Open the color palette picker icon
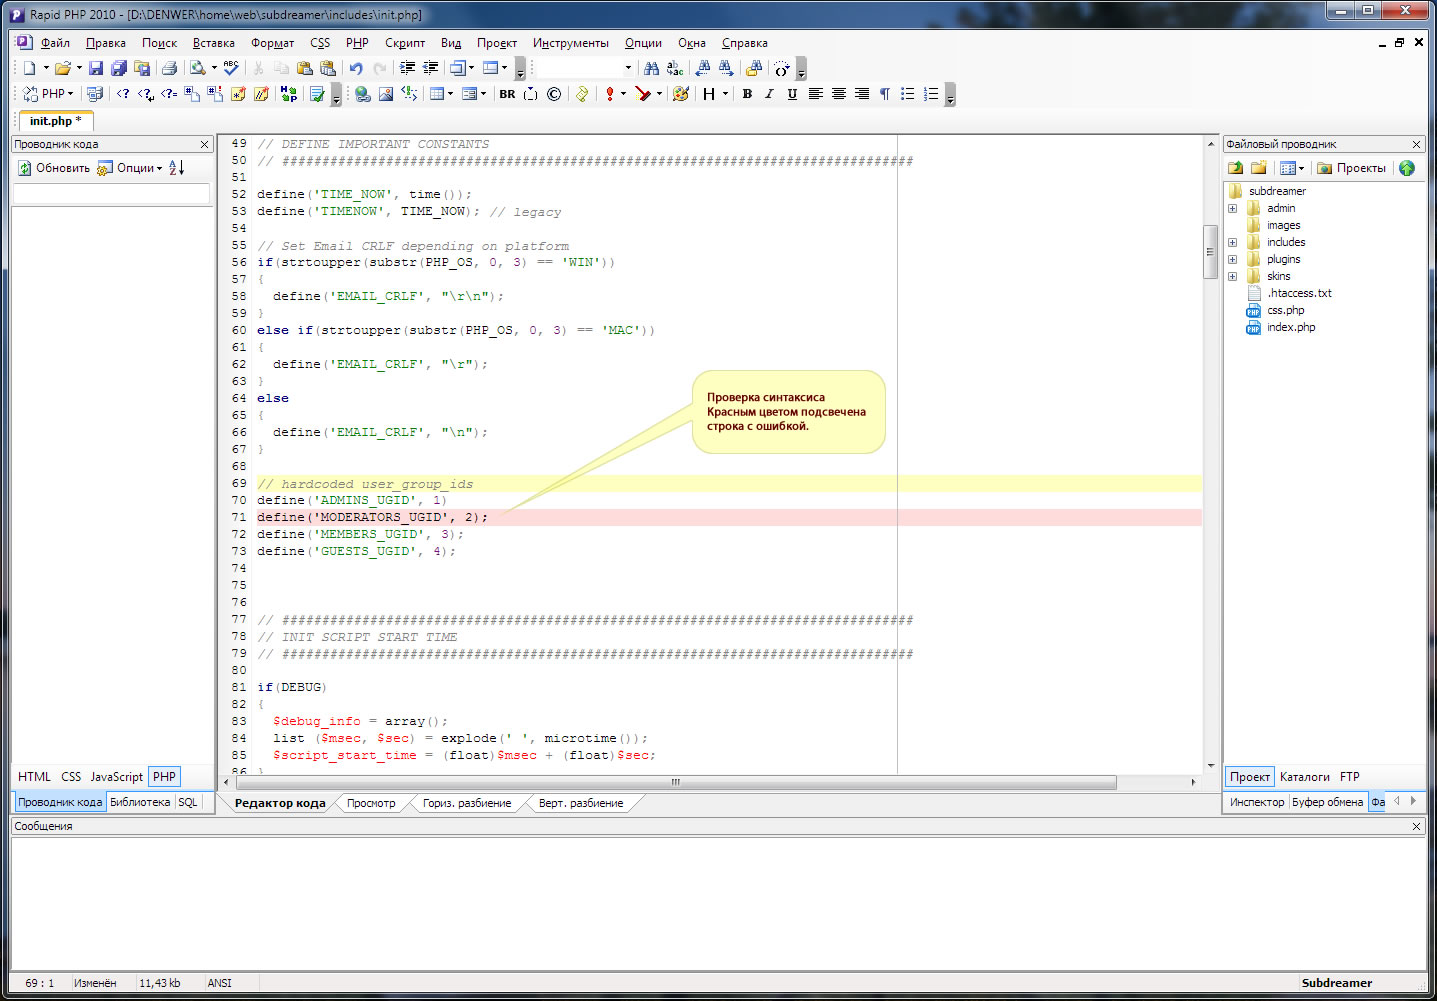1437x1001 pixels. [x=681, y=94]
